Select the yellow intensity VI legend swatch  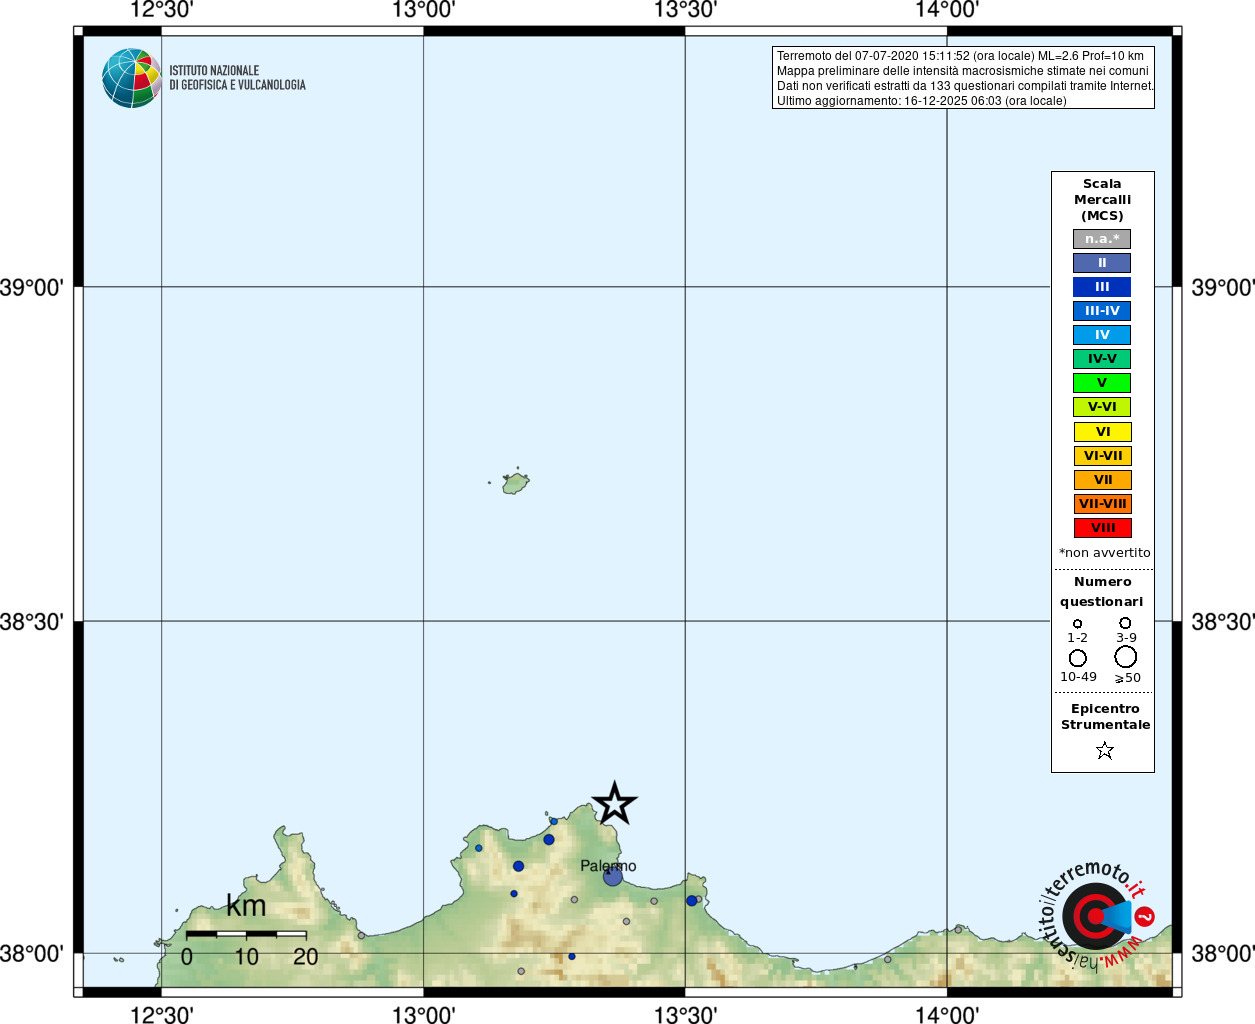[x=1103, y=432]
